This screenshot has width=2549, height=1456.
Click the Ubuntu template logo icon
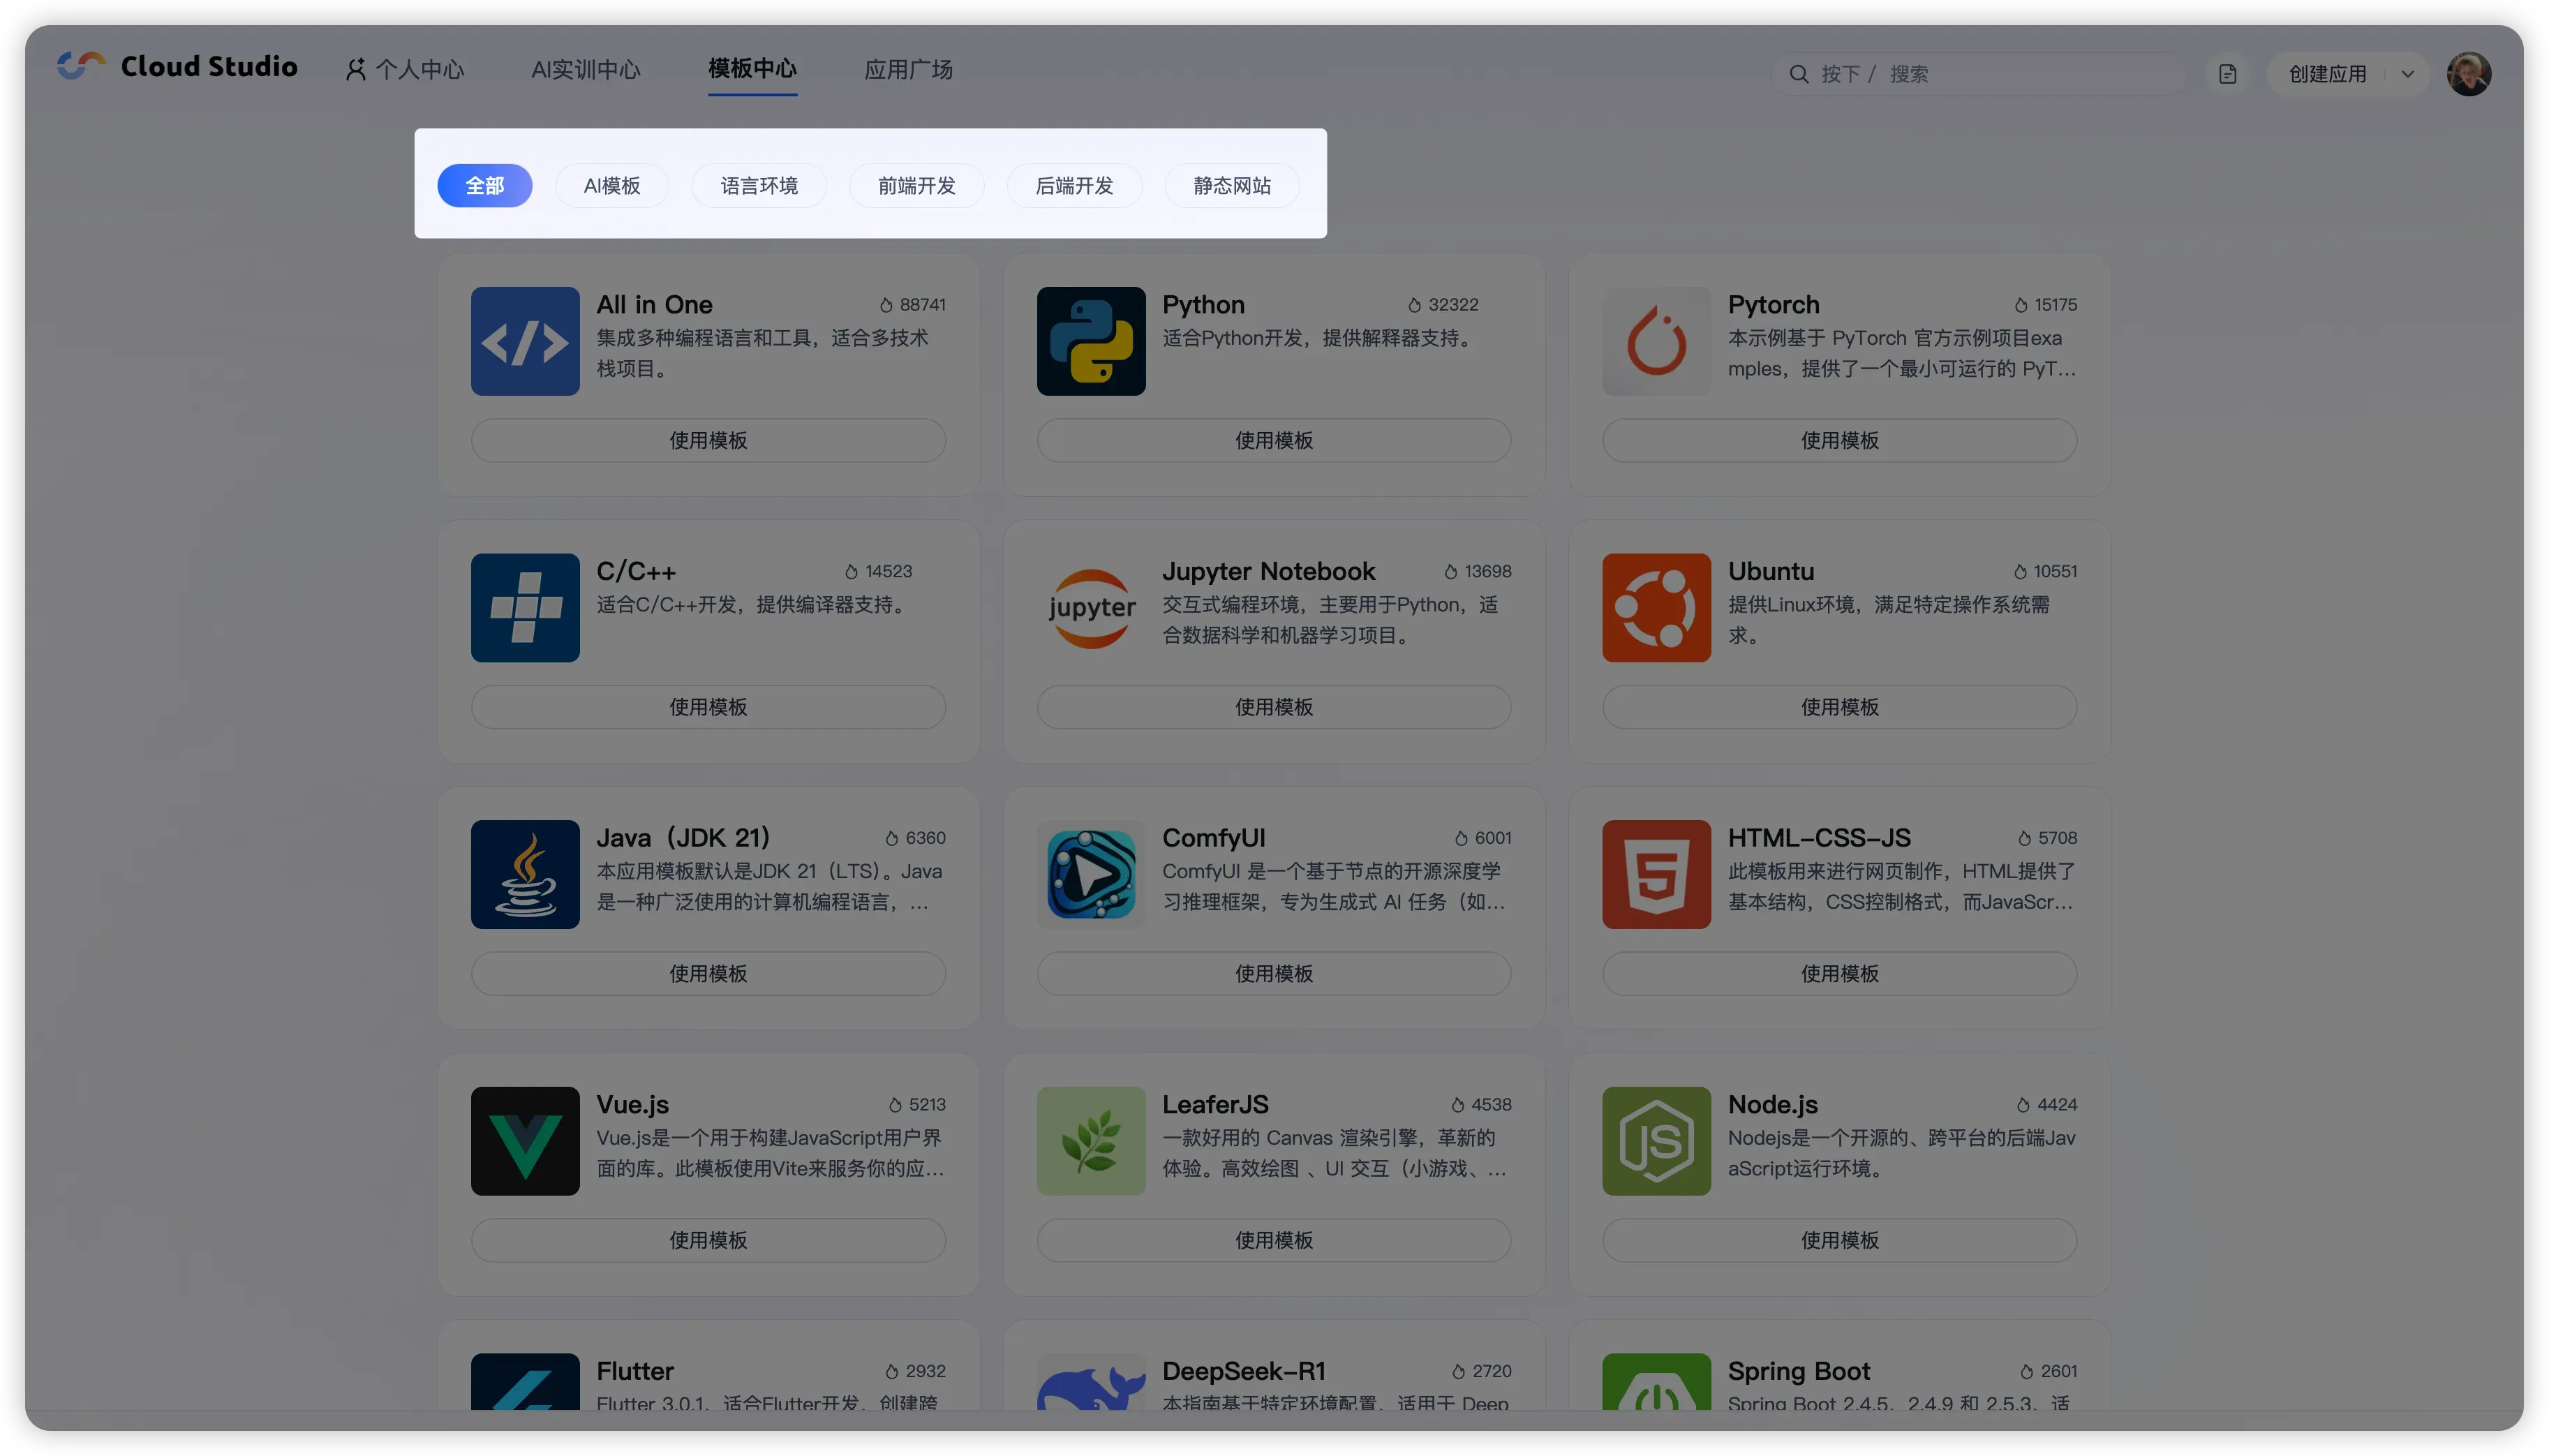tap(1656, 608)
